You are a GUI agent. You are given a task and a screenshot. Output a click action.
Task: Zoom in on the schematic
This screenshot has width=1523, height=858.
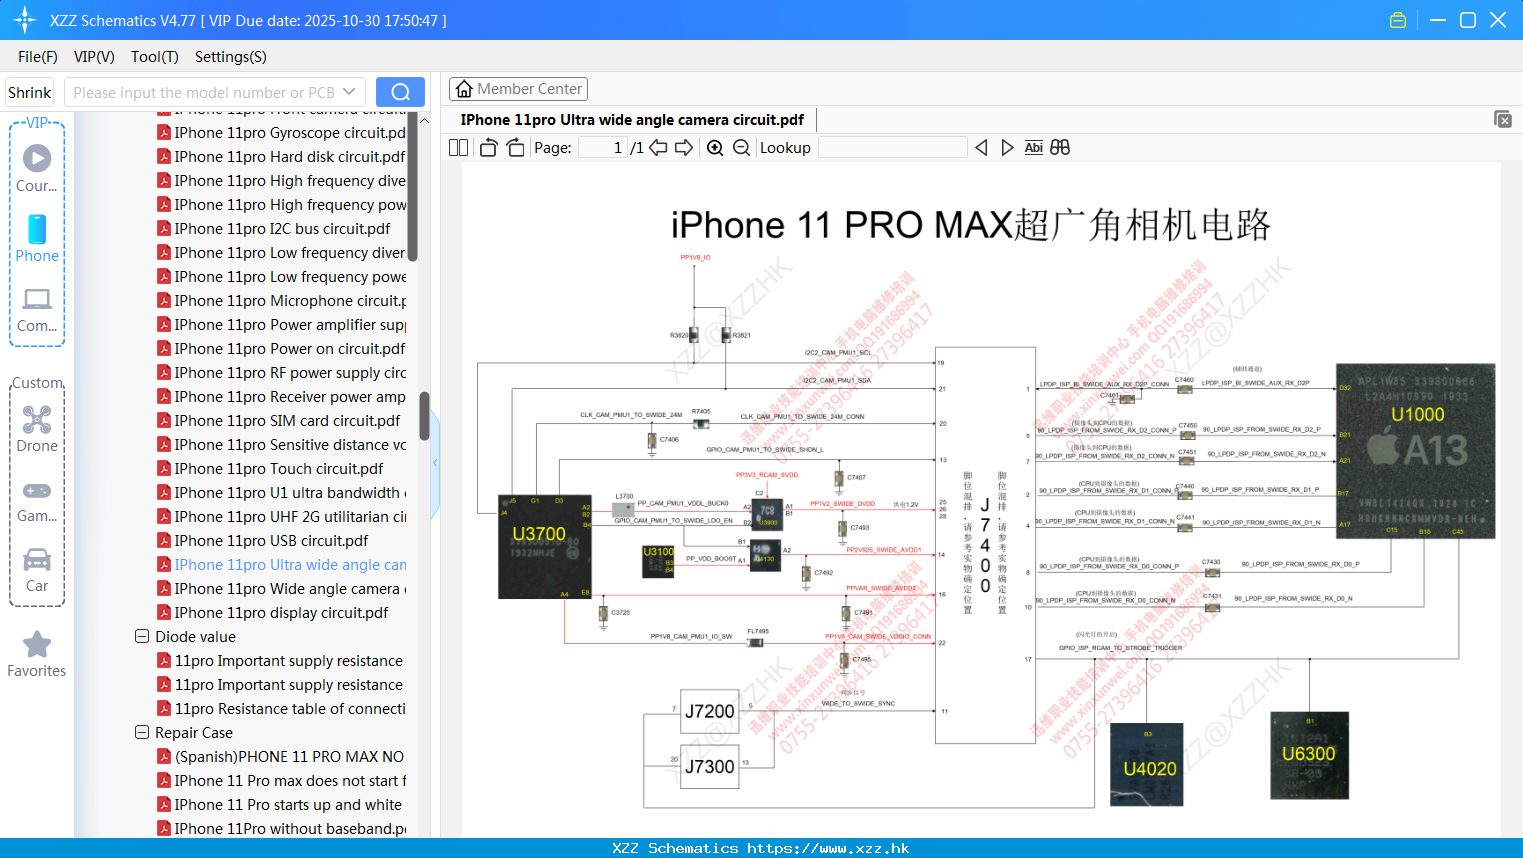coord(715,148)
